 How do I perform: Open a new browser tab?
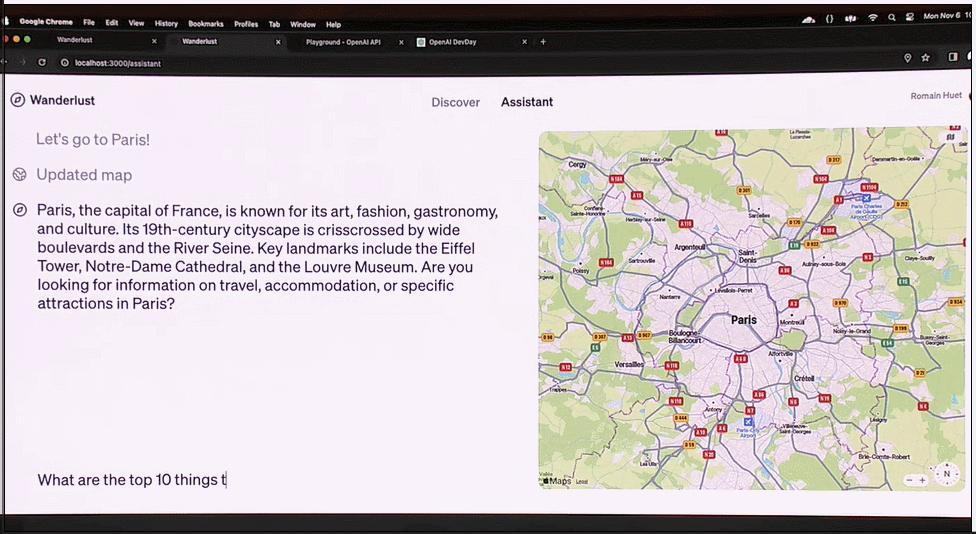point(543,42)
